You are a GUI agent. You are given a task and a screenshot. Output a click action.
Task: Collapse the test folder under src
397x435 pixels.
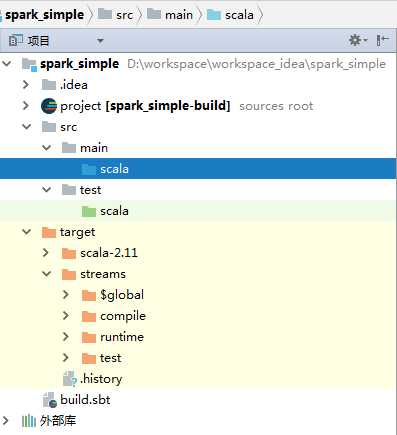click(x=46, y=190)
